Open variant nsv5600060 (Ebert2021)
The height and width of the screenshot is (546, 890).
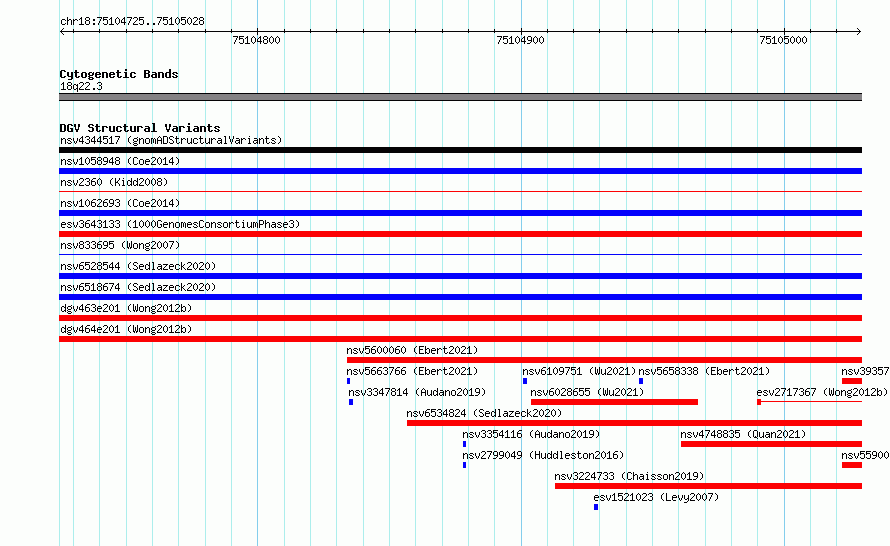[x=412, y=350]
